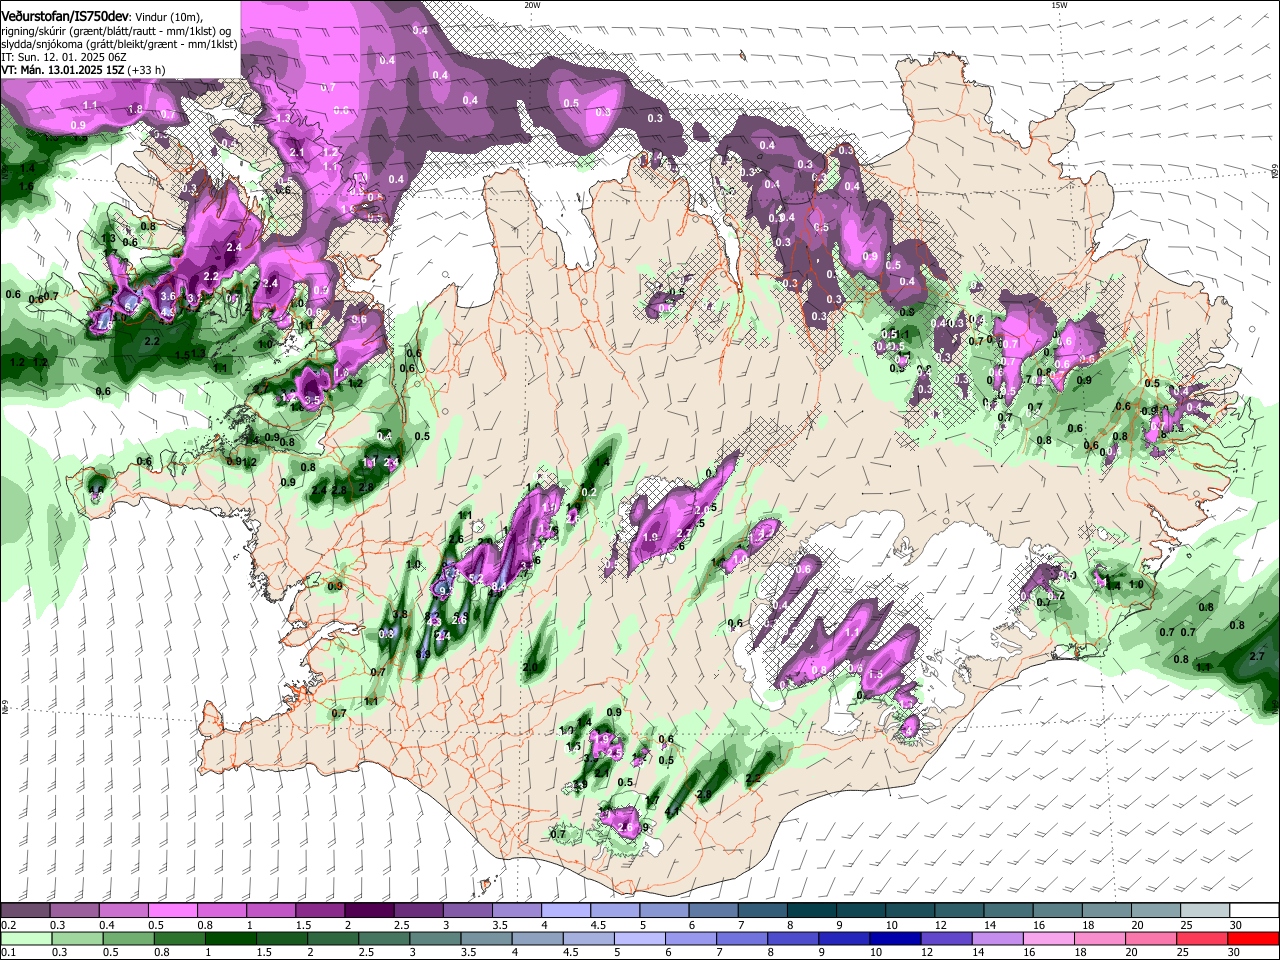
Task: Click the pale green swatch between 0.1 and 0.3, bottom legend row
Action: 26,939
